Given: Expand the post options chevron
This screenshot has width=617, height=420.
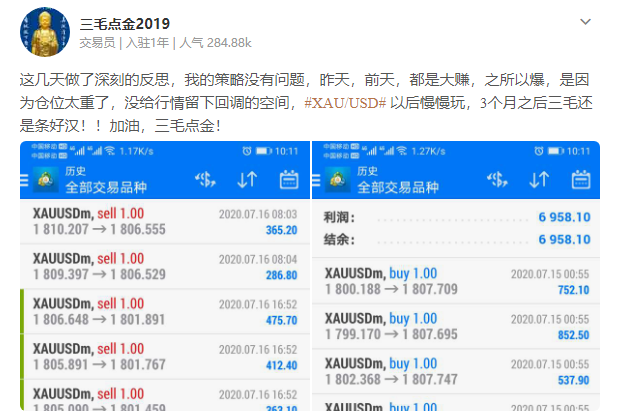Looking at the screenshot, I should [x=586, y=22].
